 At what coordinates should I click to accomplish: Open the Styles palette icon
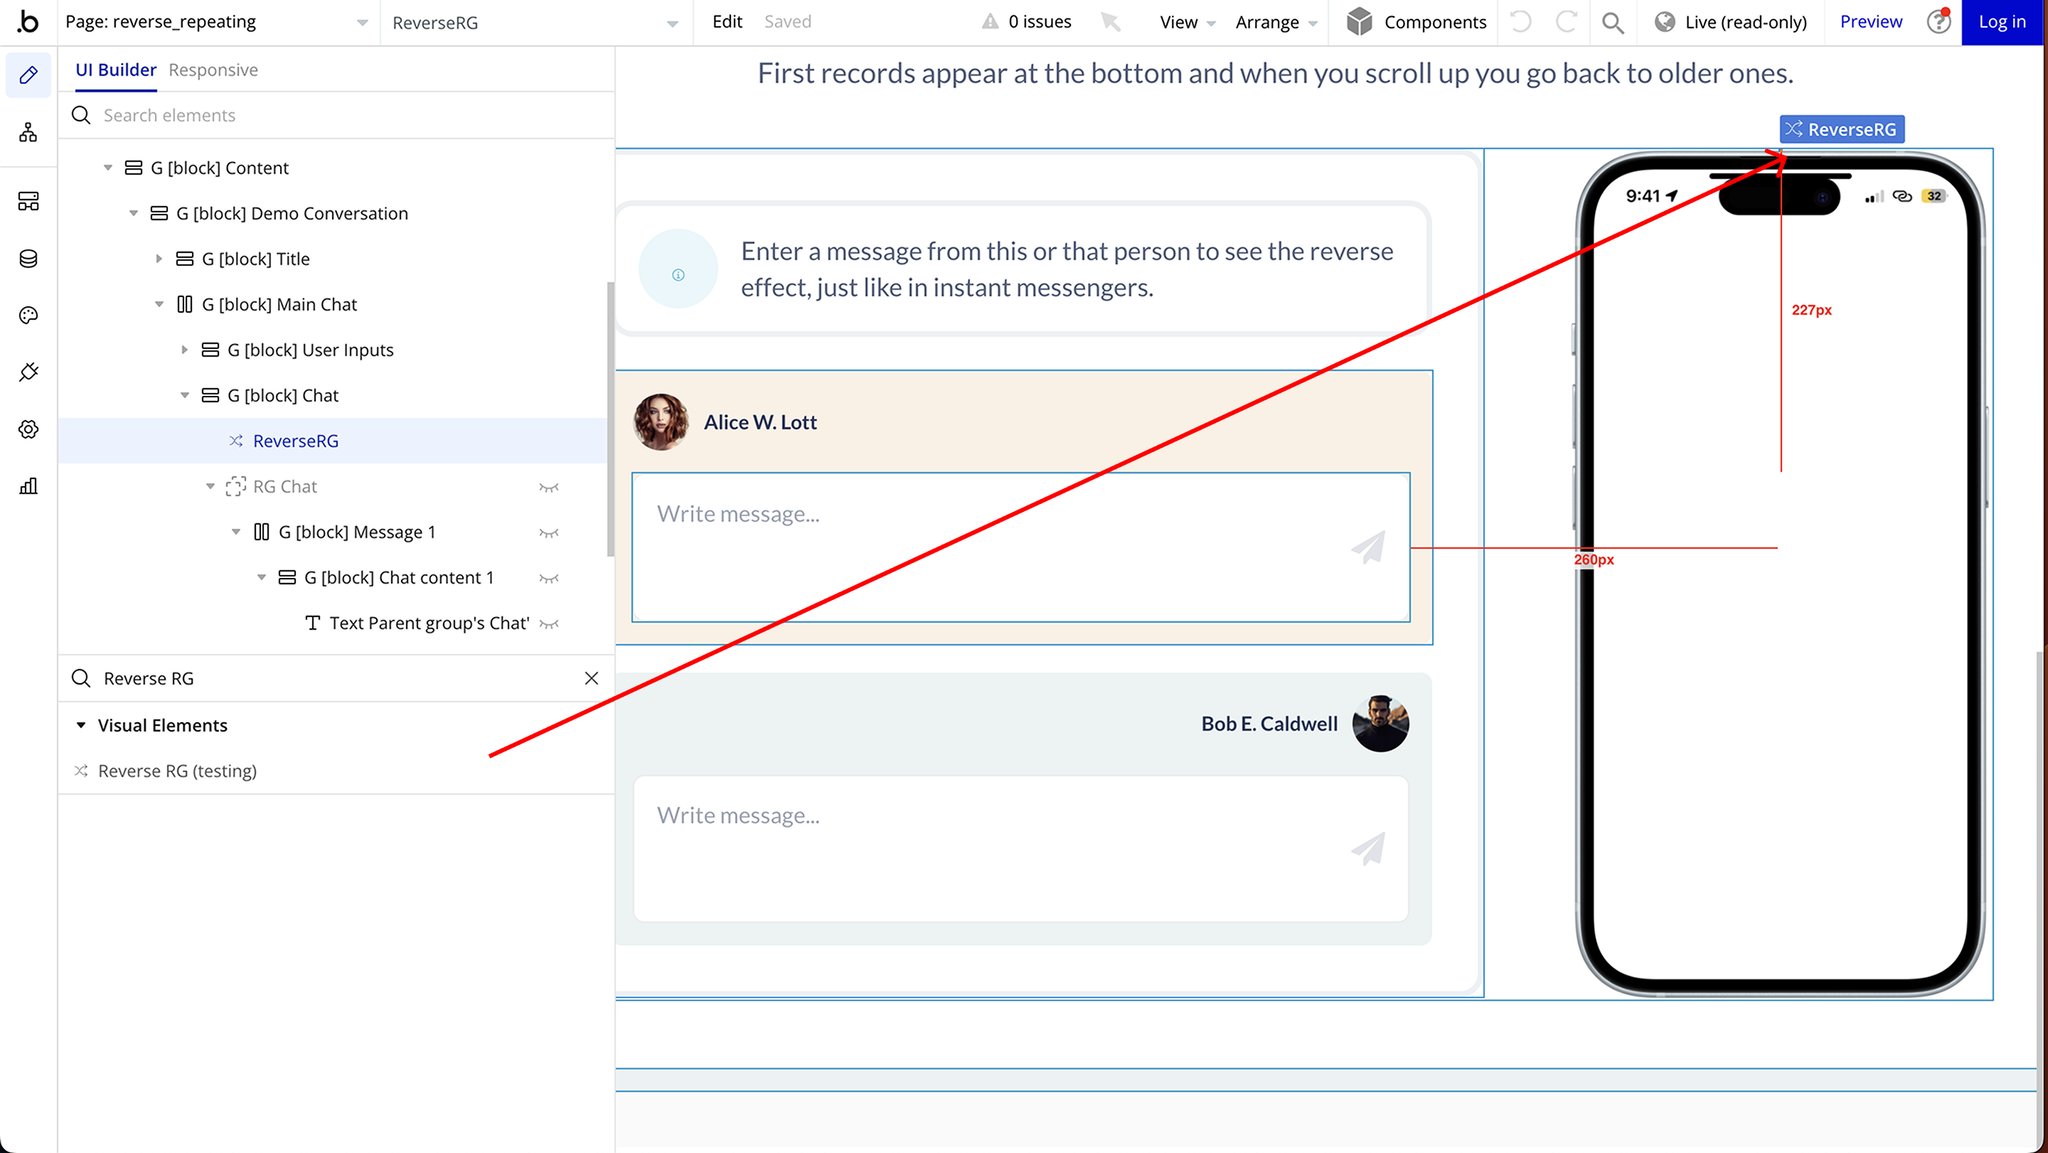pyautogui.click(x=28, y=316)
